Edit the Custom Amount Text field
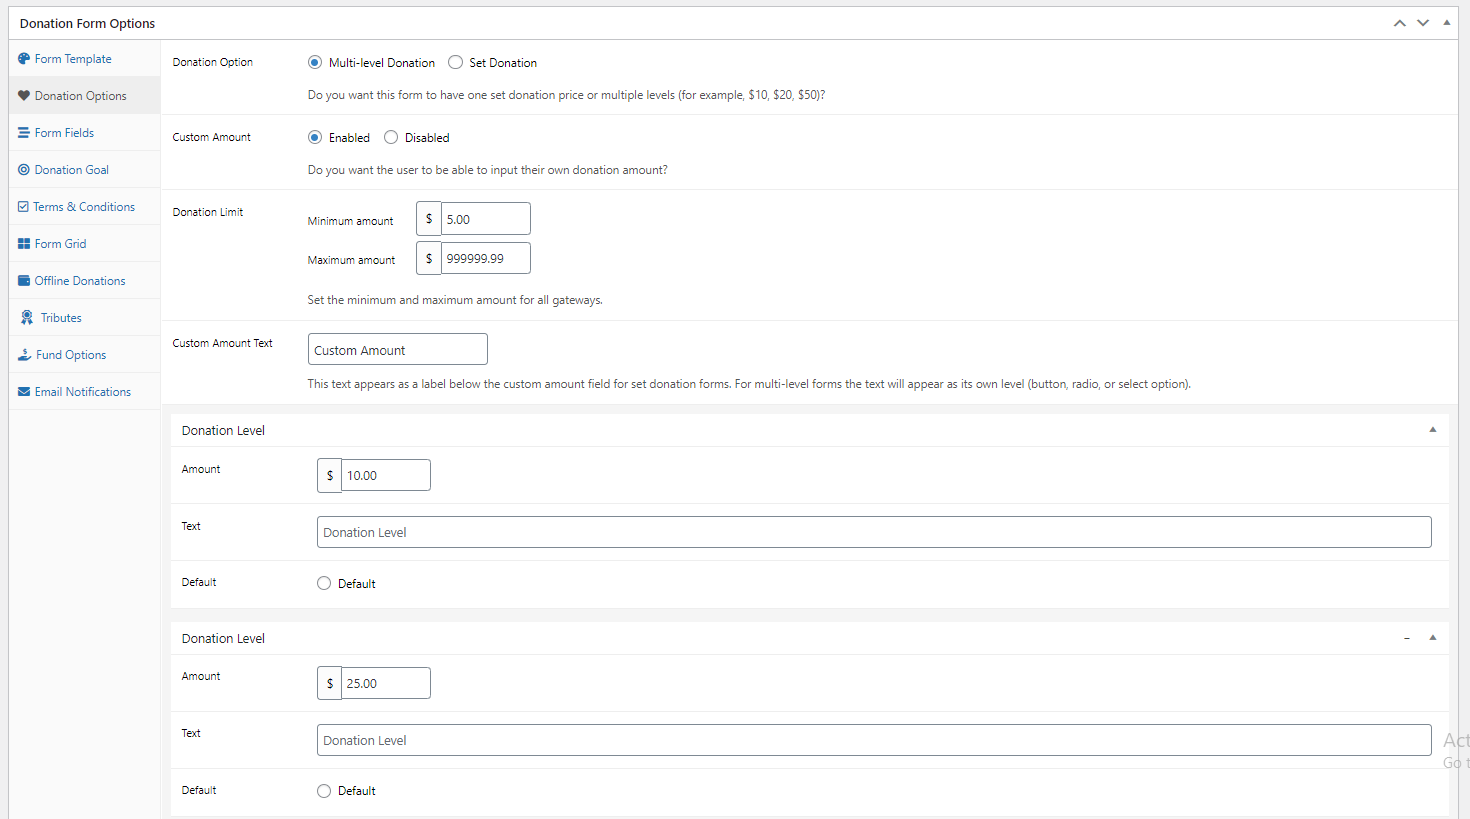 coord(398,350)
